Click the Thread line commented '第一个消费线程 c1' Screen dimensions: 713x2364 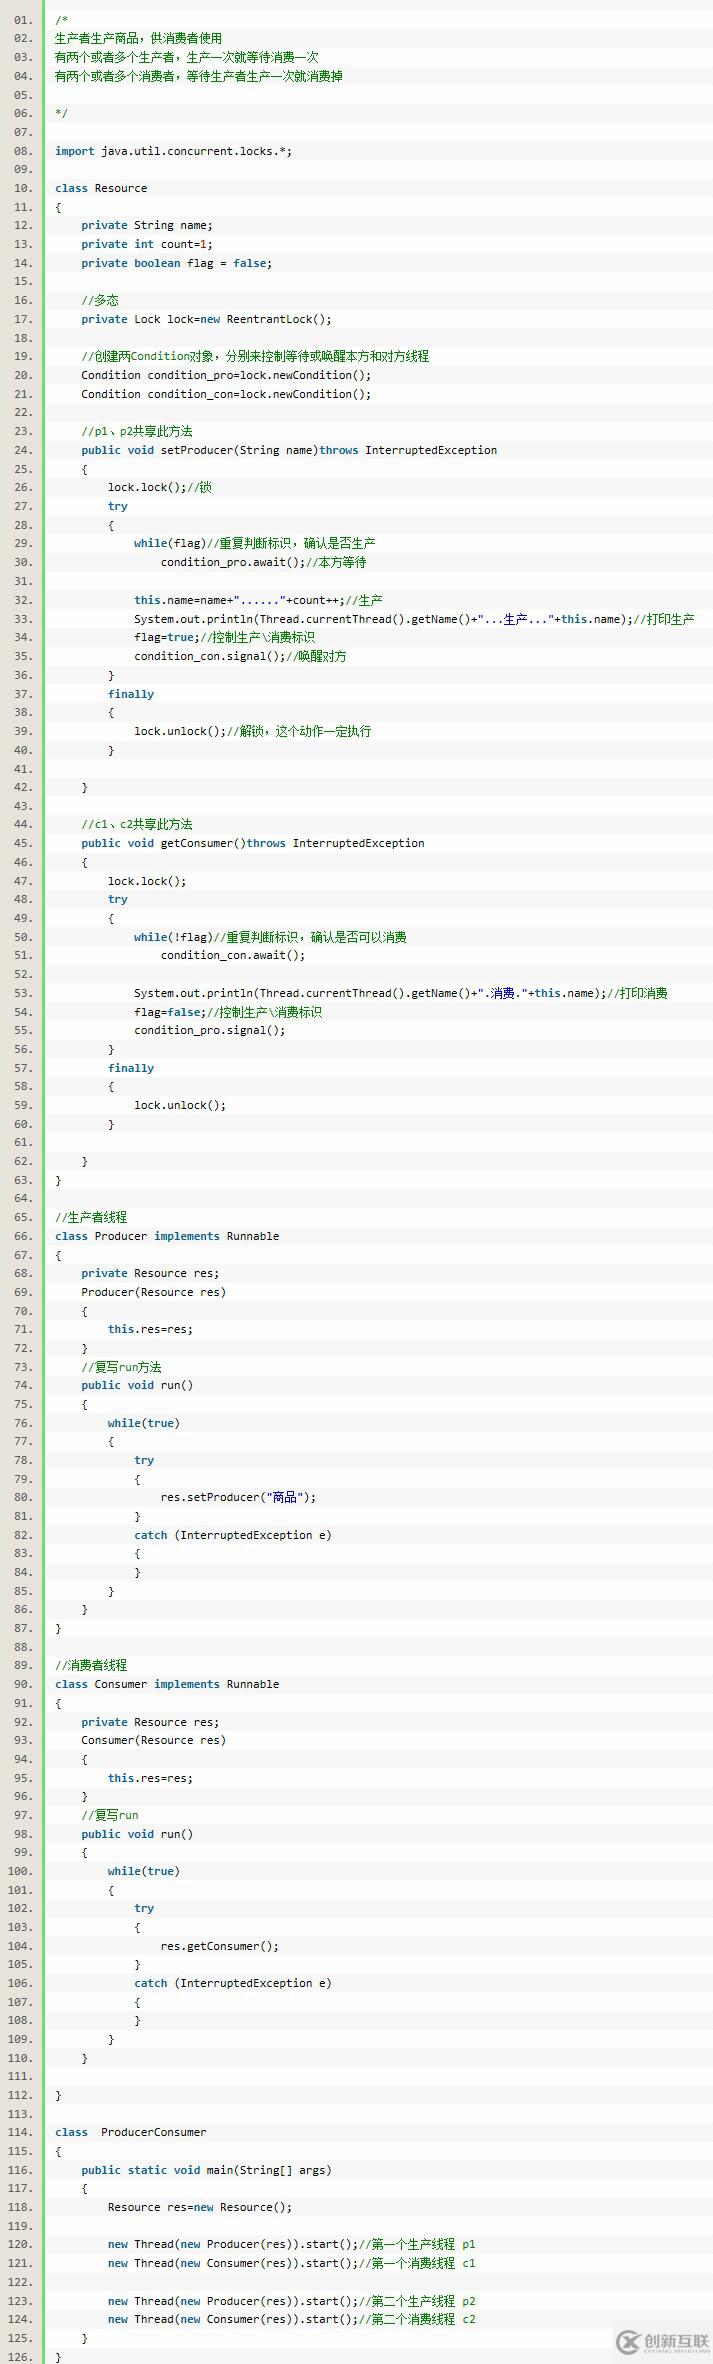coord(292,2263)
